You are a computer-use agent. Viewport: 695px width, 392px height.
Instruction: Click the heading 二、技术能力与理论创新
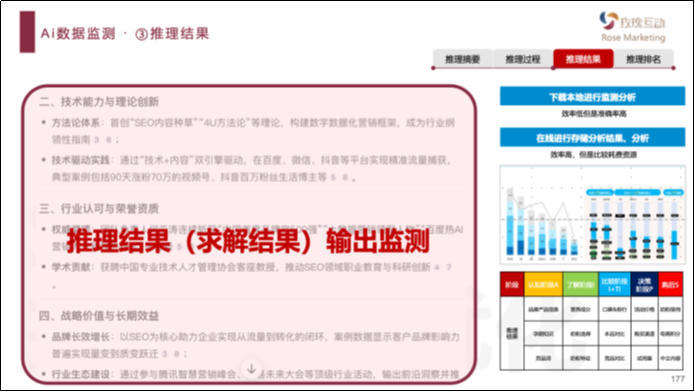tap(99, 102)
